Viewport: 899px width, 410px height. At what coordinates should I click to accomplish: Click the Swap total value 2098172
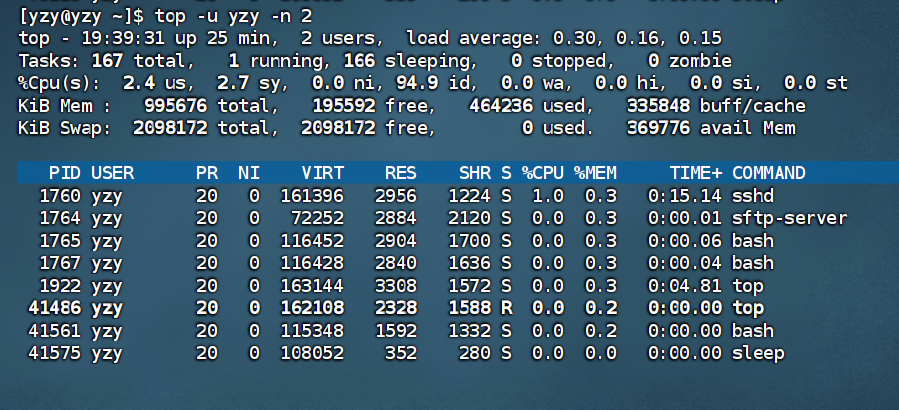pos(170,127)
